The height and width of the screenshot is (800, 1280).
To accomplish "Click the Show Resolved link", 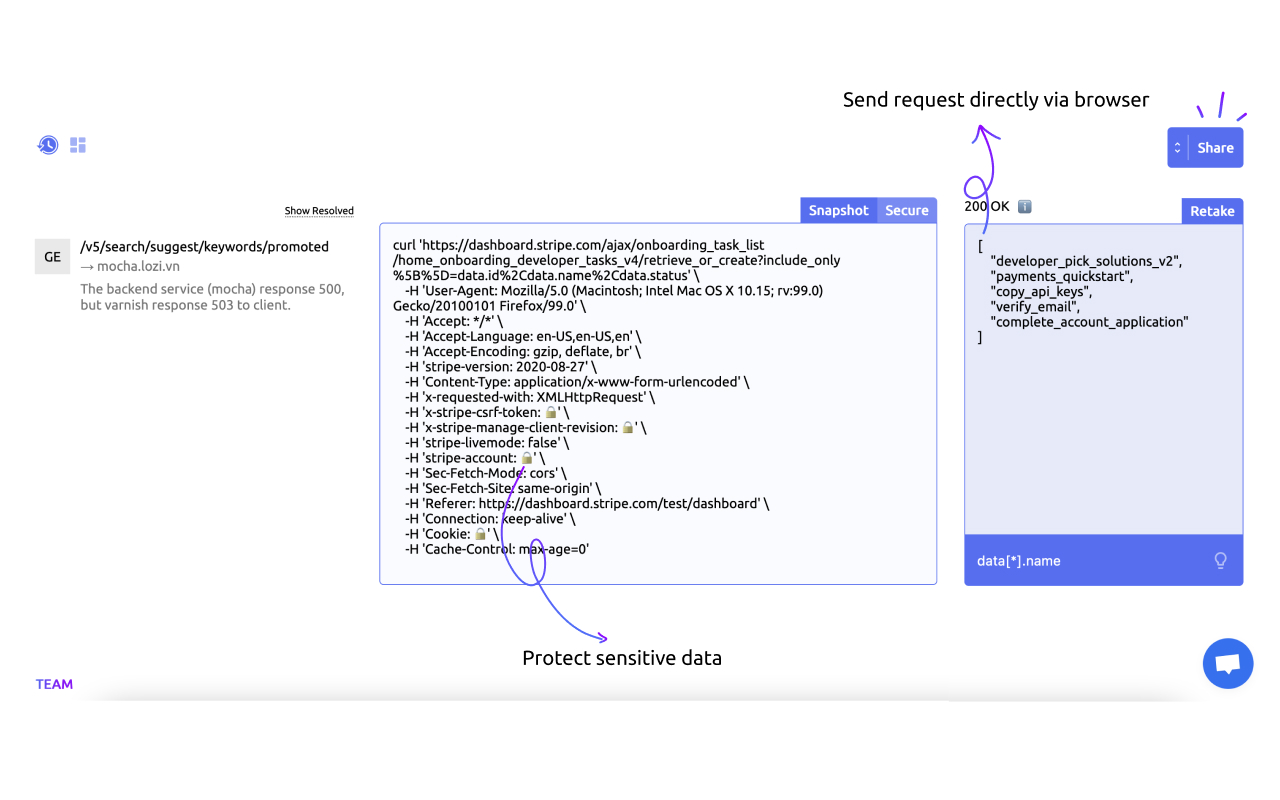I will [319, 211].
